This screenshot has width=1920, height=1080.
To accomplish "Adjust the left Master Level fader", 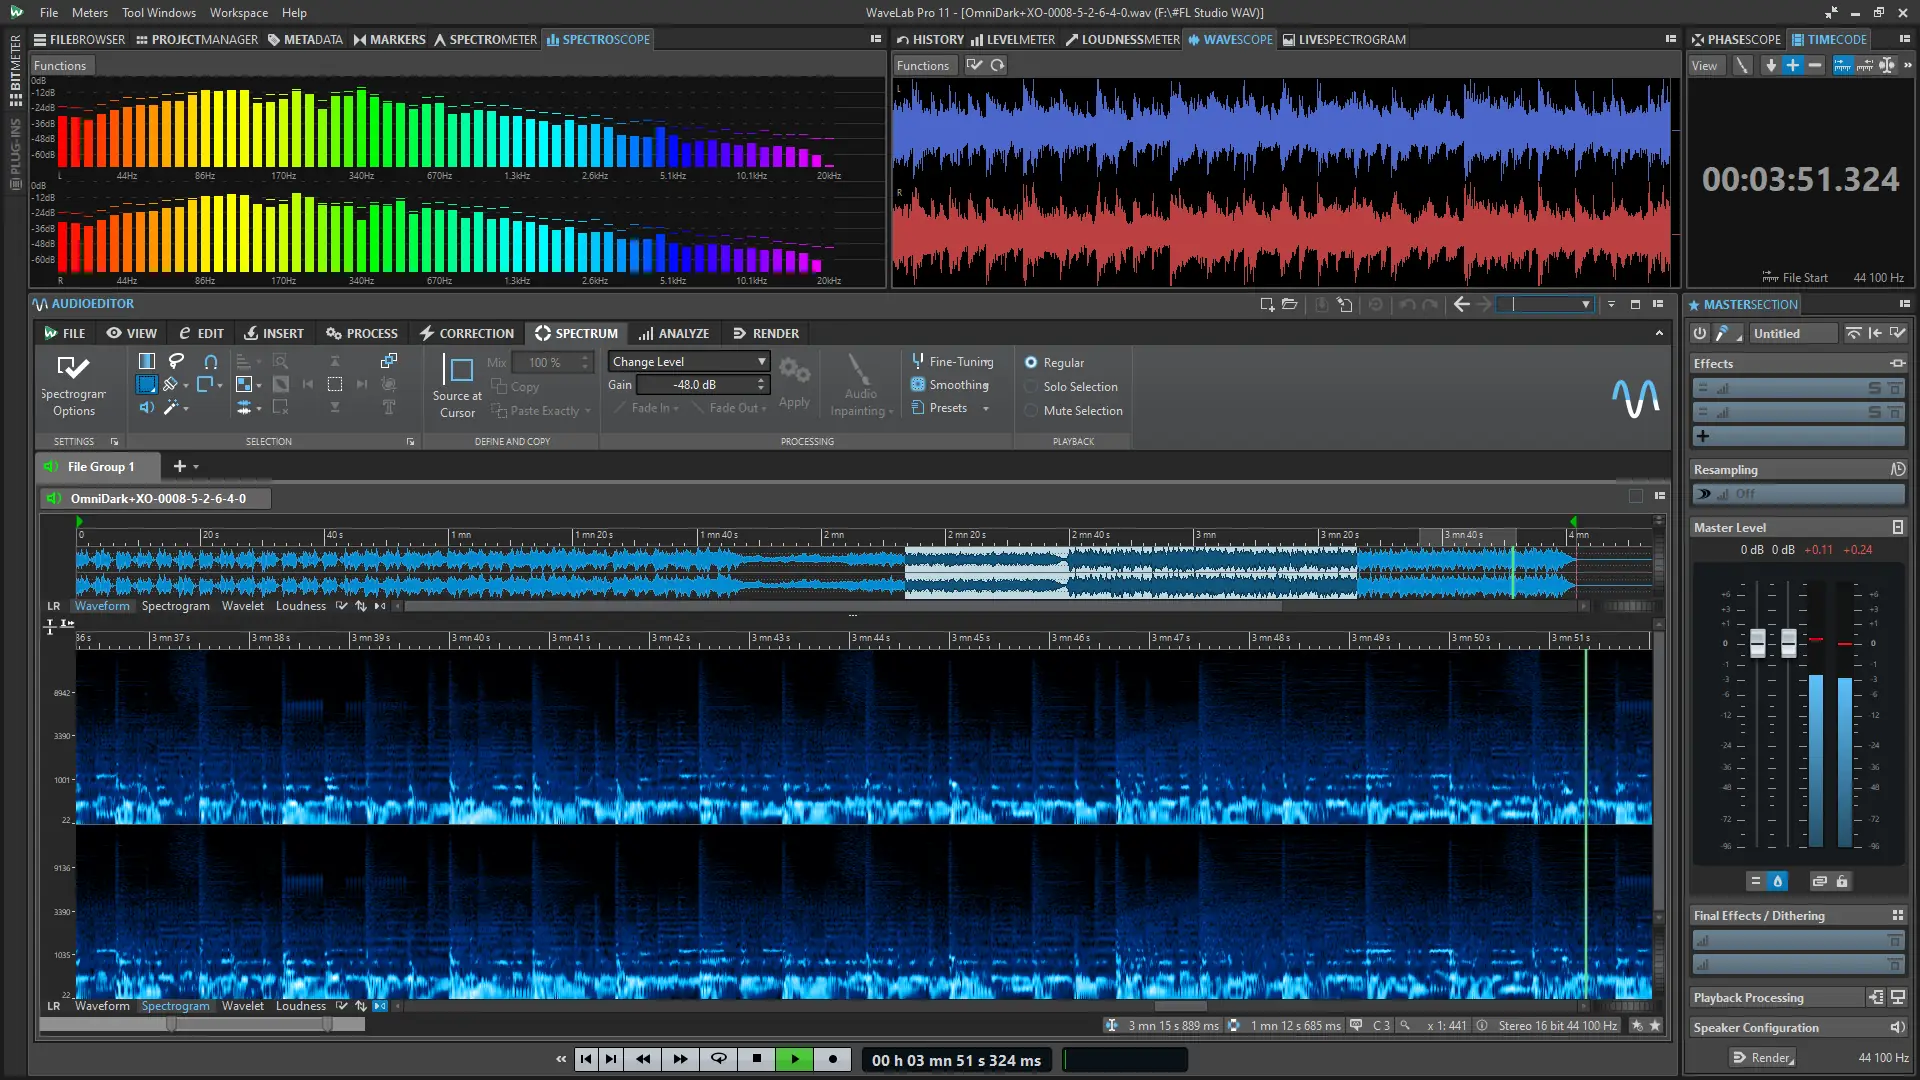I will pos(1757,642).
